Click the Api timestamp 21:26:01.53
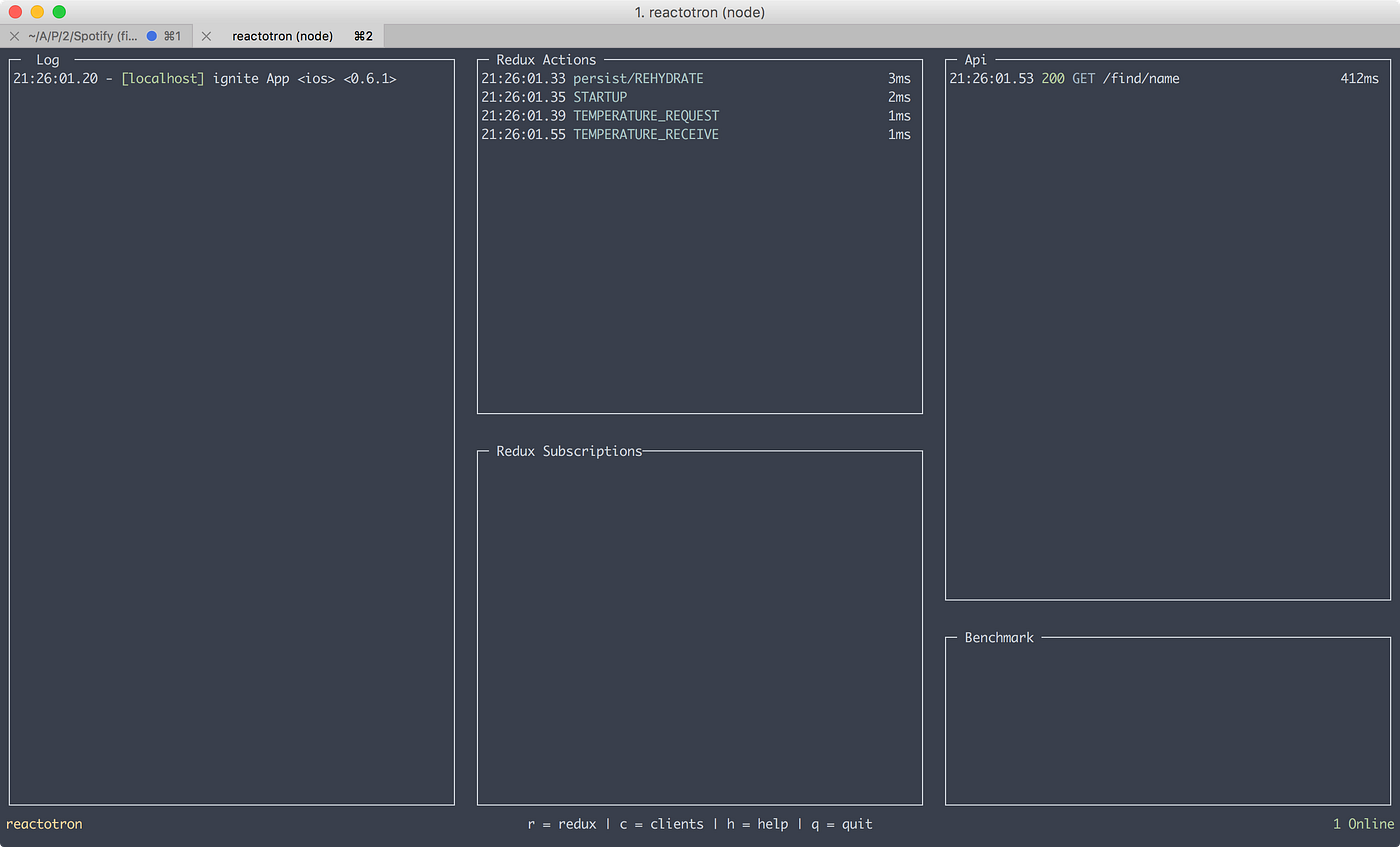Screen dimensions: 1400x847 (x=991, y=78)
